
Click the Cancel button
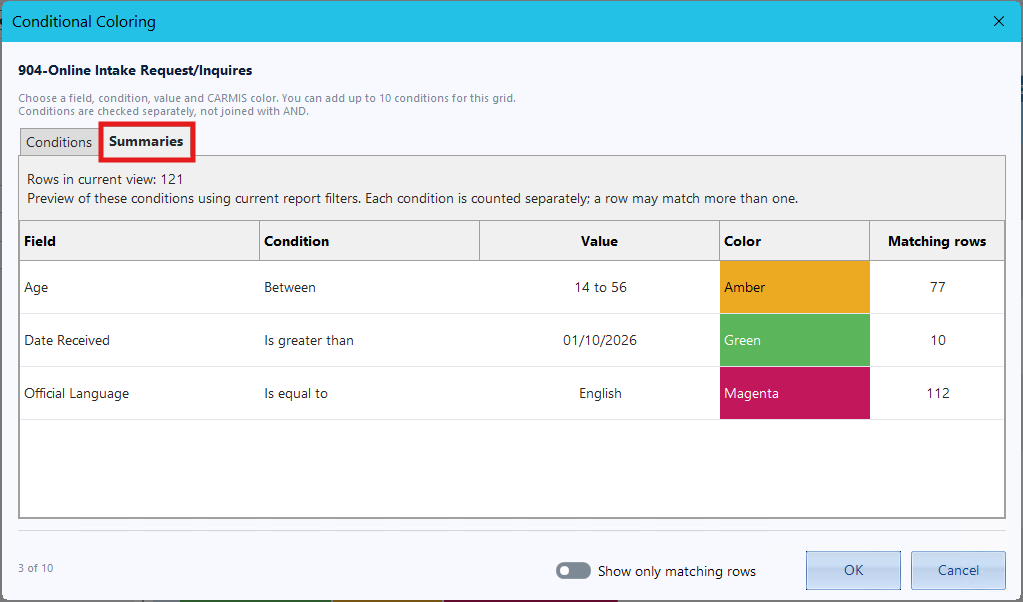pyautogui.click(x=958, y=570)
